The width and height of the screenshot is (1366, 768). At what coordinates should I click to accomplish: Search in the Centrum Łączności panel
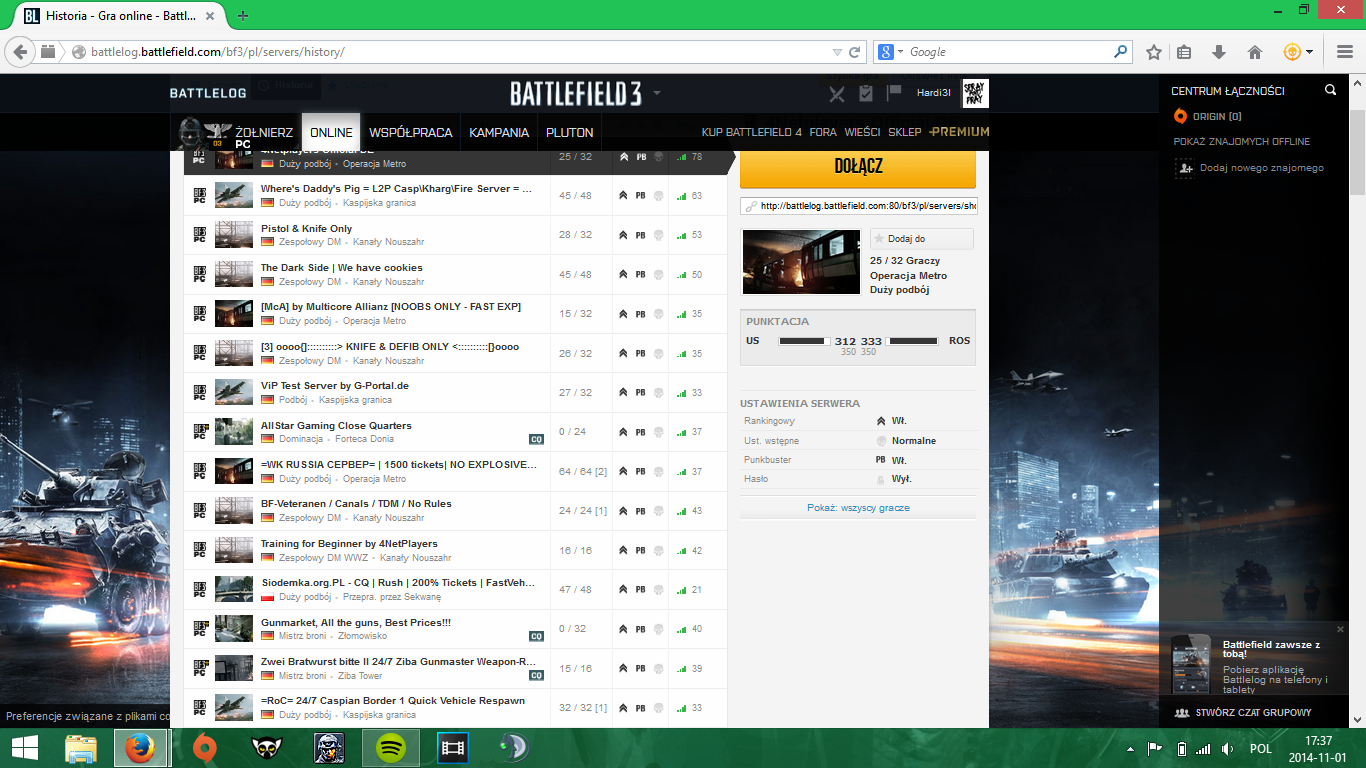click(1330, 90)
